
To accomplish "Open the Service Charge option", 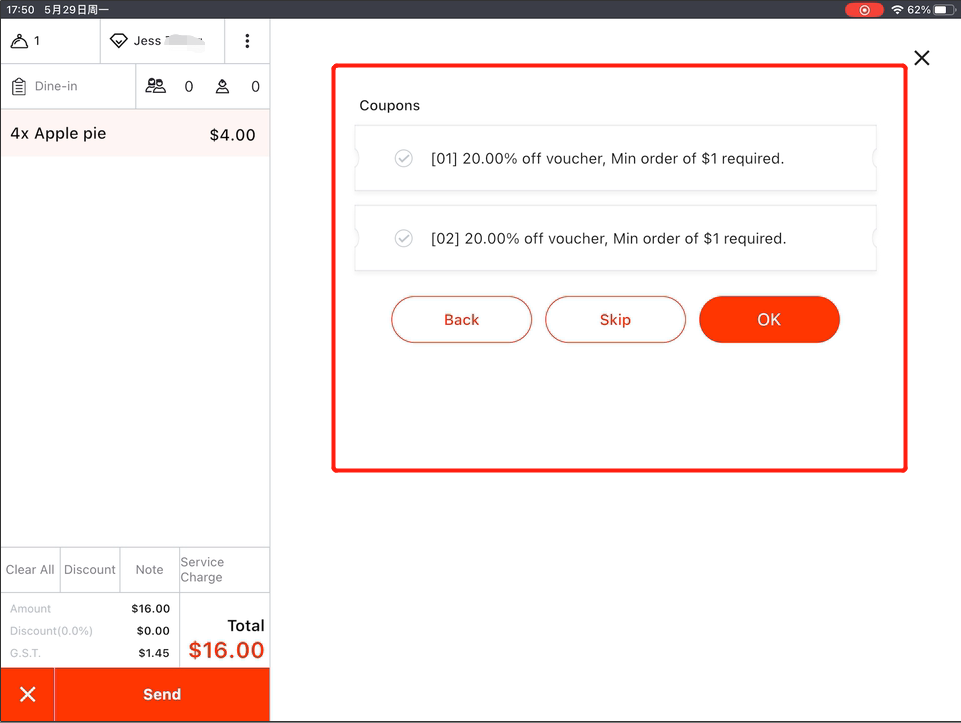I will click(x=202, y=570).
